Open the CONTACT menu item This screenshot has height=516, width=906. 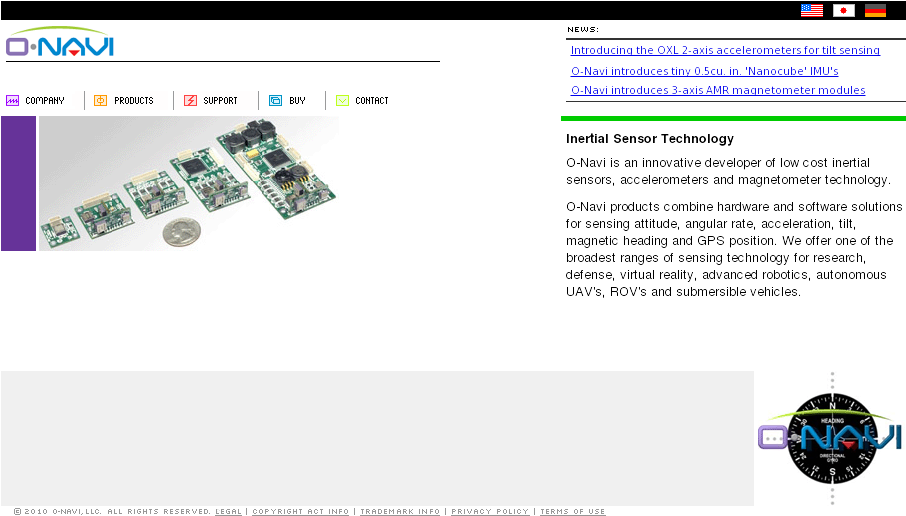click(x=372, y=101)
